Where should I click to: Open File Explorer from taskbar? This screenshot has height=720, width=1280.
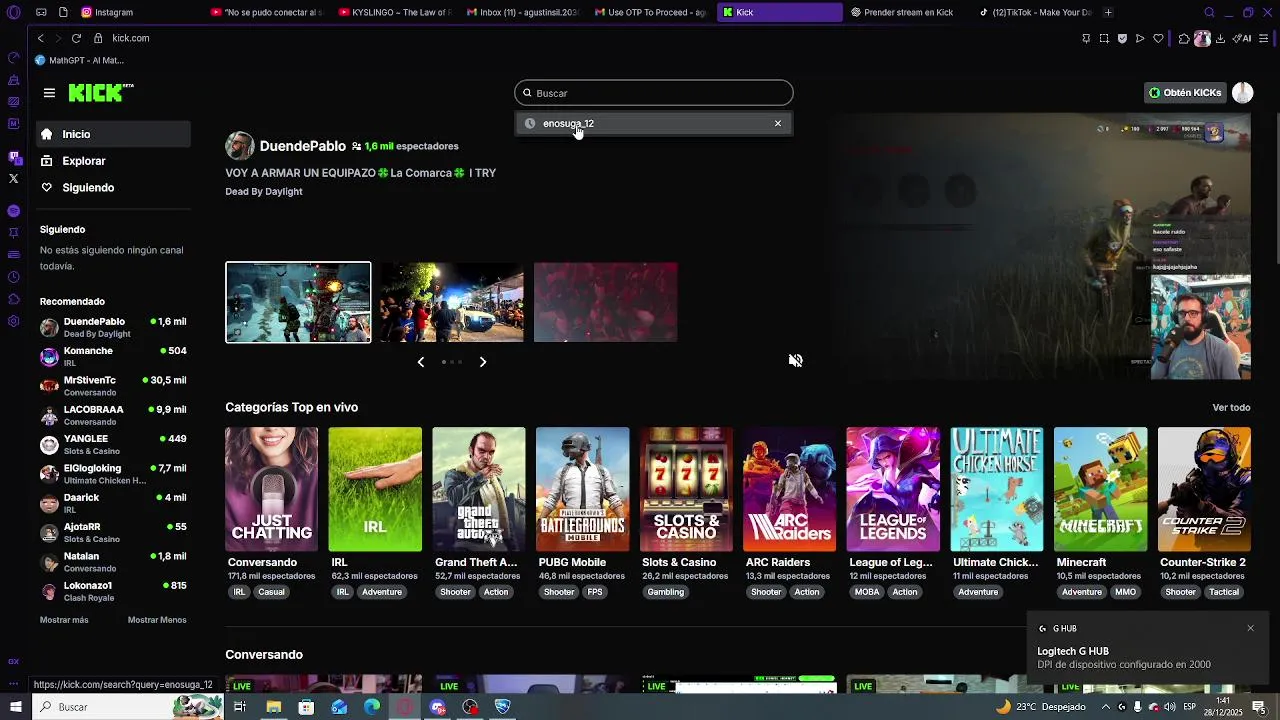273,707
